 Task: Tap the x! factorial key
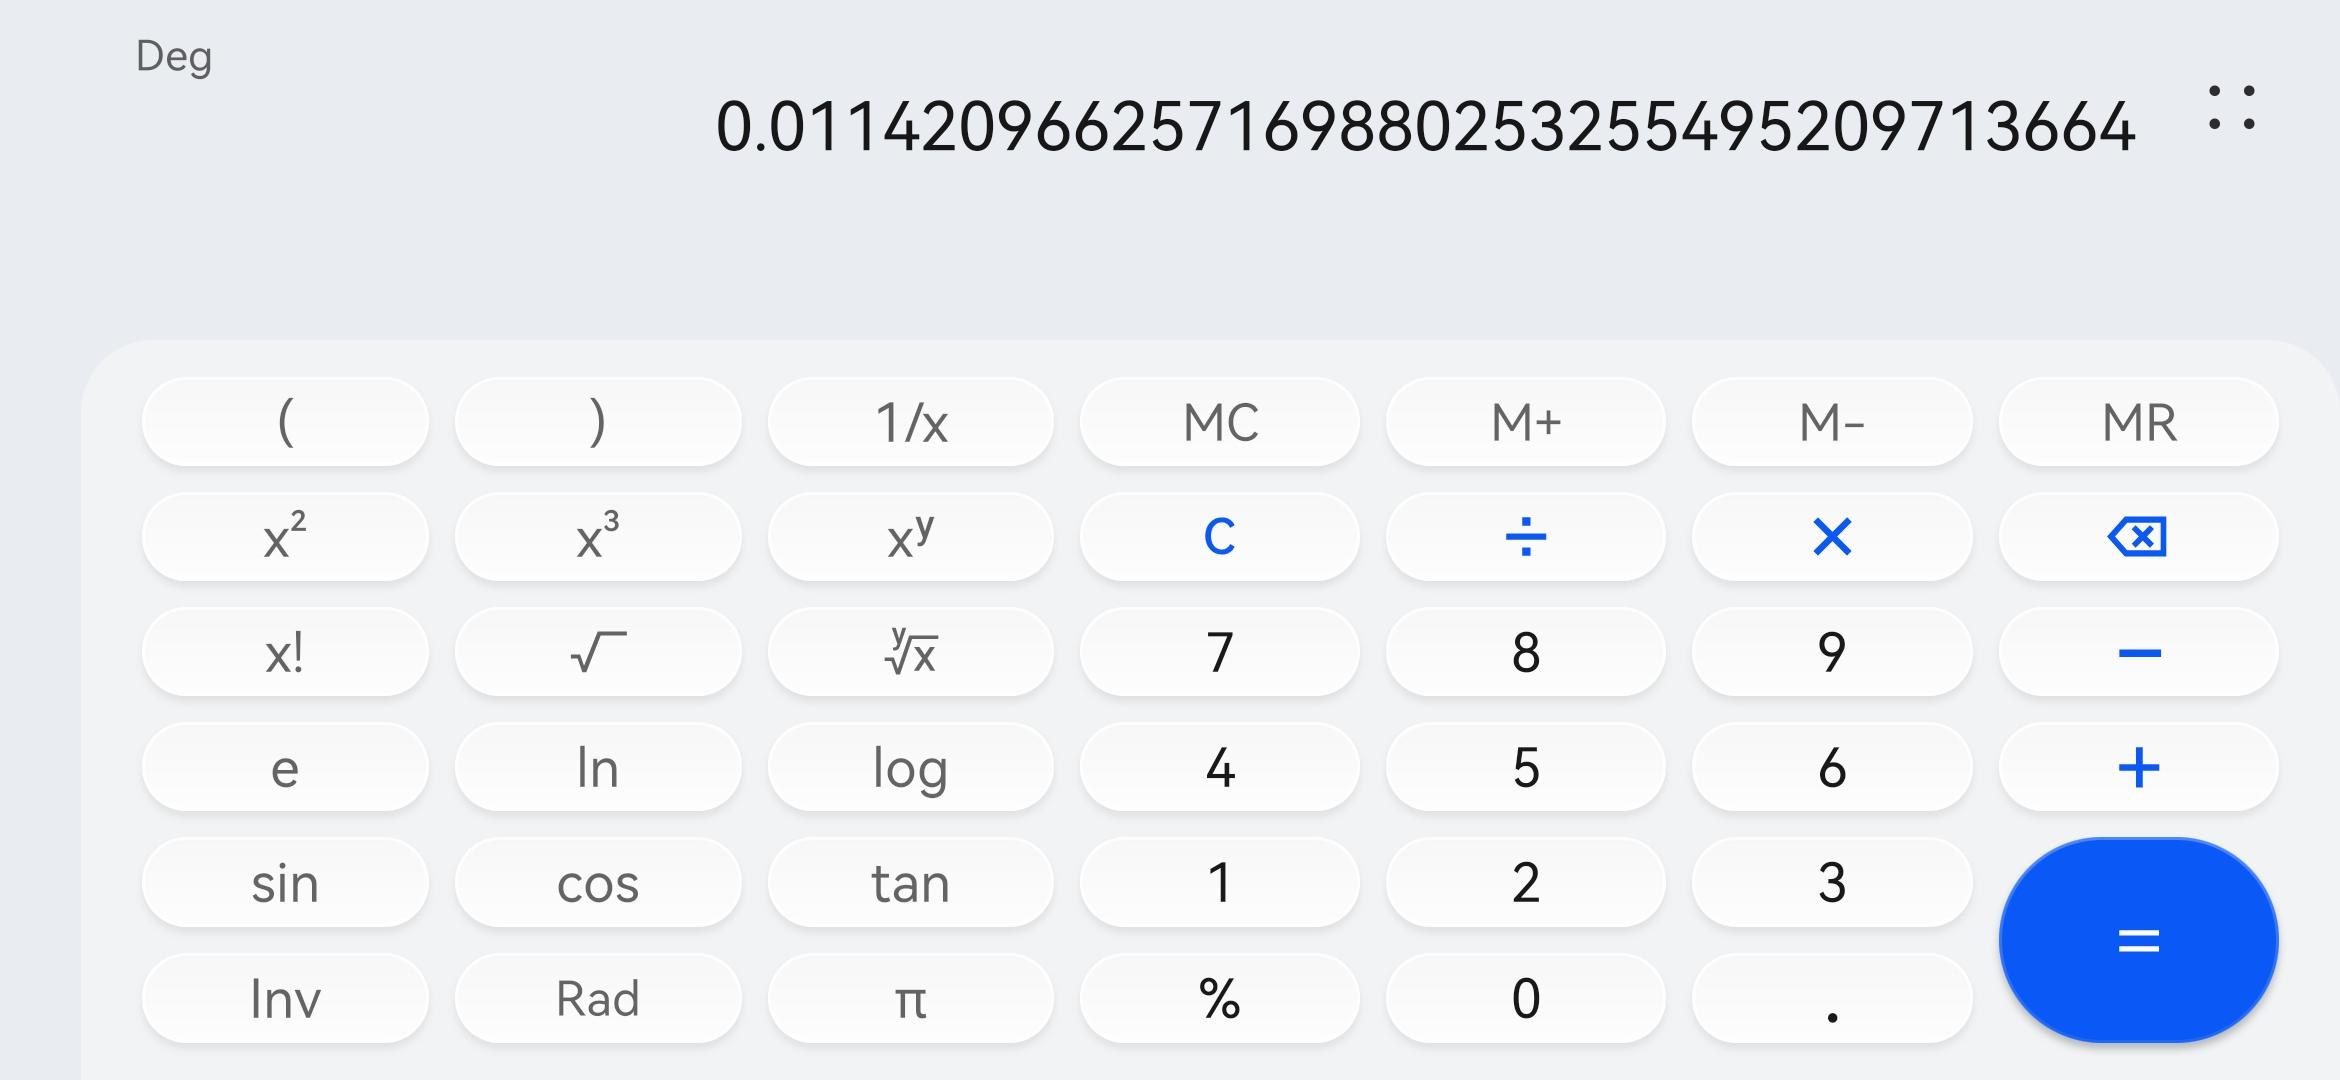(285, 653)
